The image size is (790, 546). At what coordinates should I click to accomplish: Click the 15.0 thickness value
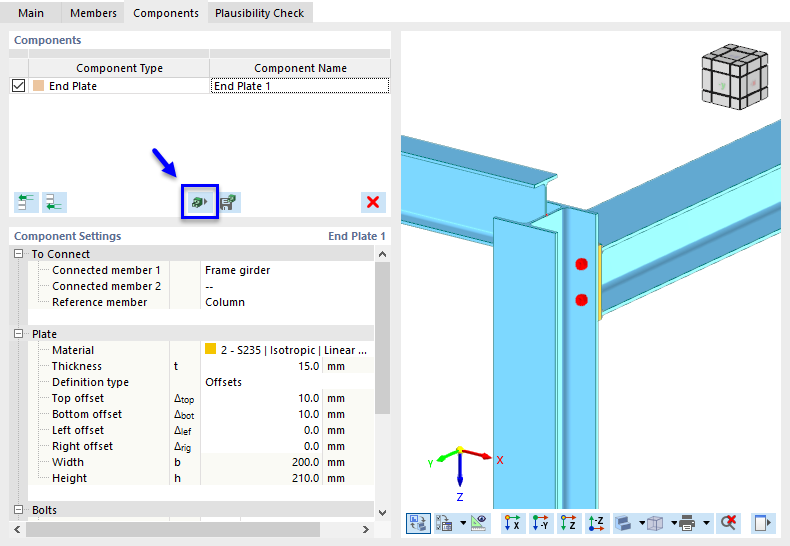tap(261, 366)
